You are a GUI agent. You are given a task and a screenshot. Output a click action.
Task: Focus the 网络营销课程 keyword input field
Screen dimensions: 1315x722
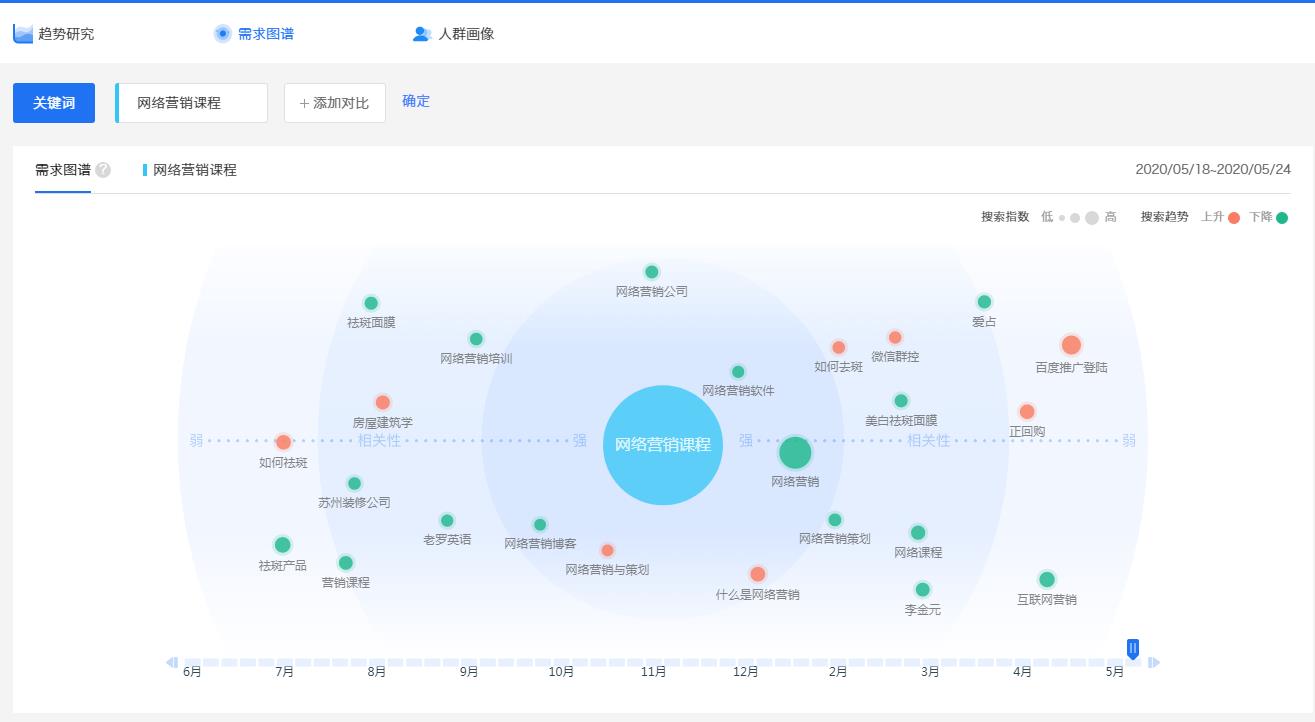click(193, 103)
